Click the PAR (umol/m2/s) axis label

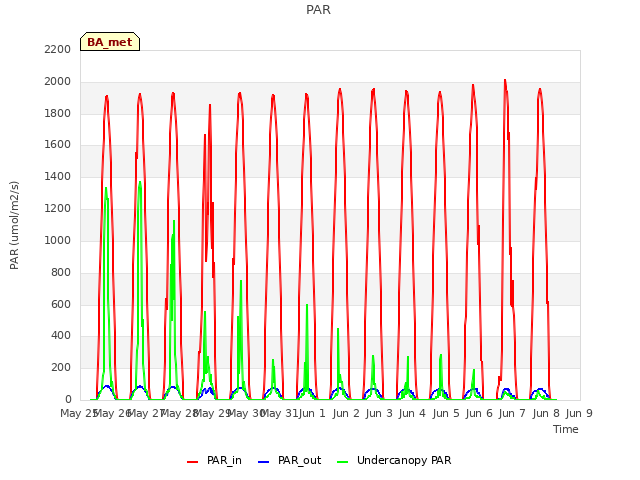coord(14,225)
